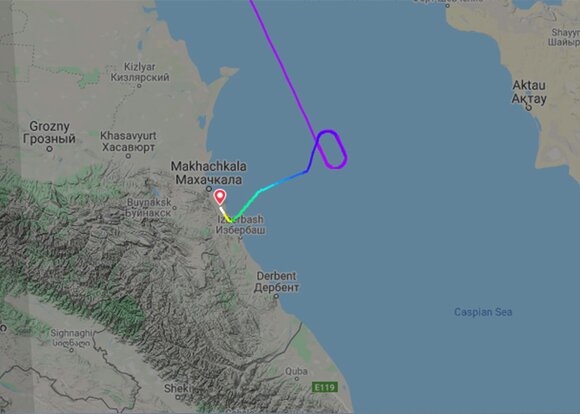Viewport: 580px width, 414px height.
Task: Click the Quba town marker
Action: (x=297, y=379)
